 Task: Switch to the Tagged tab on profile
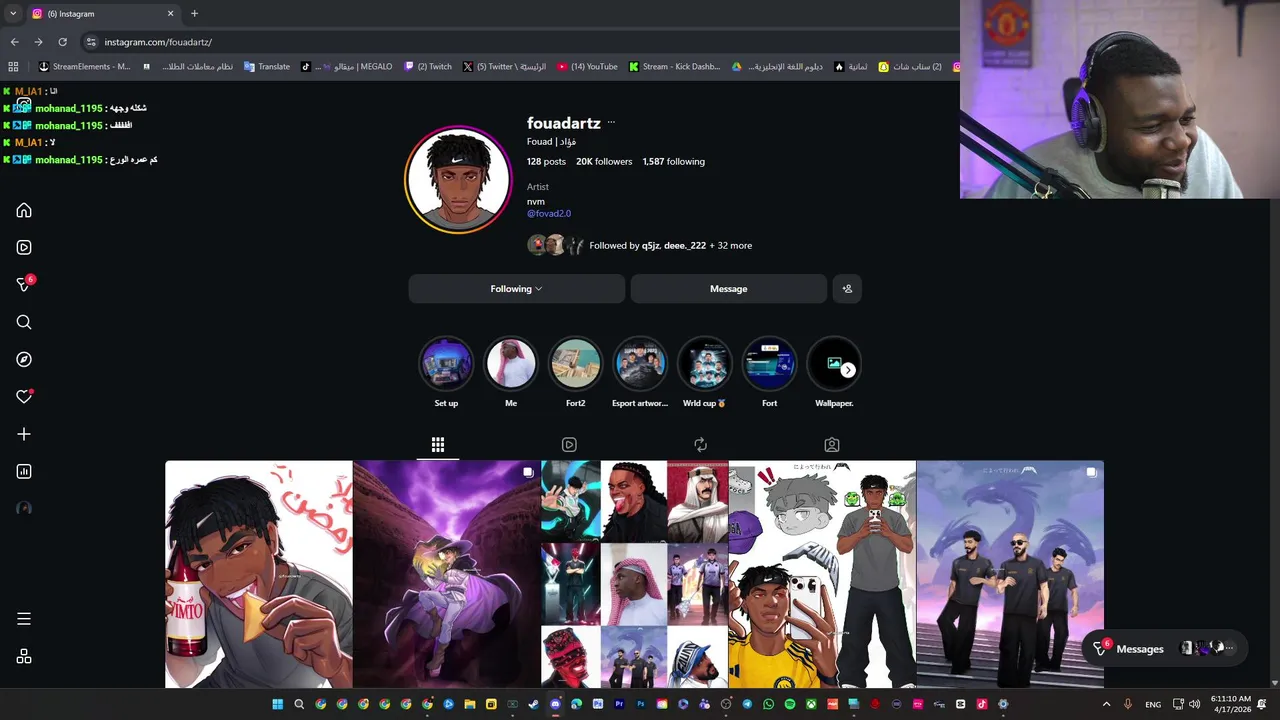tap(832, 445)
